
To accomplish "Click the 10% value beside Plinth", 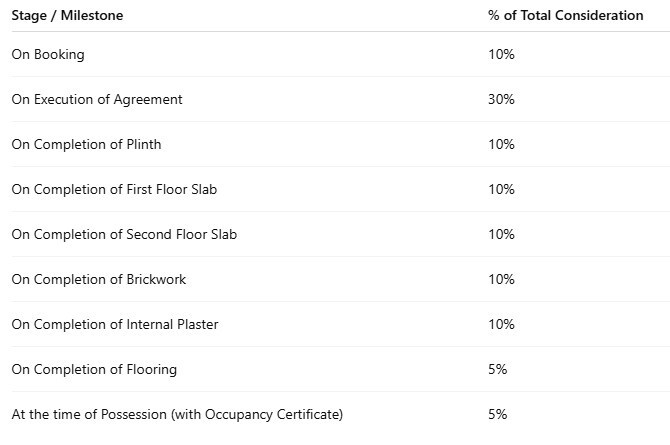I will point(501,144).
